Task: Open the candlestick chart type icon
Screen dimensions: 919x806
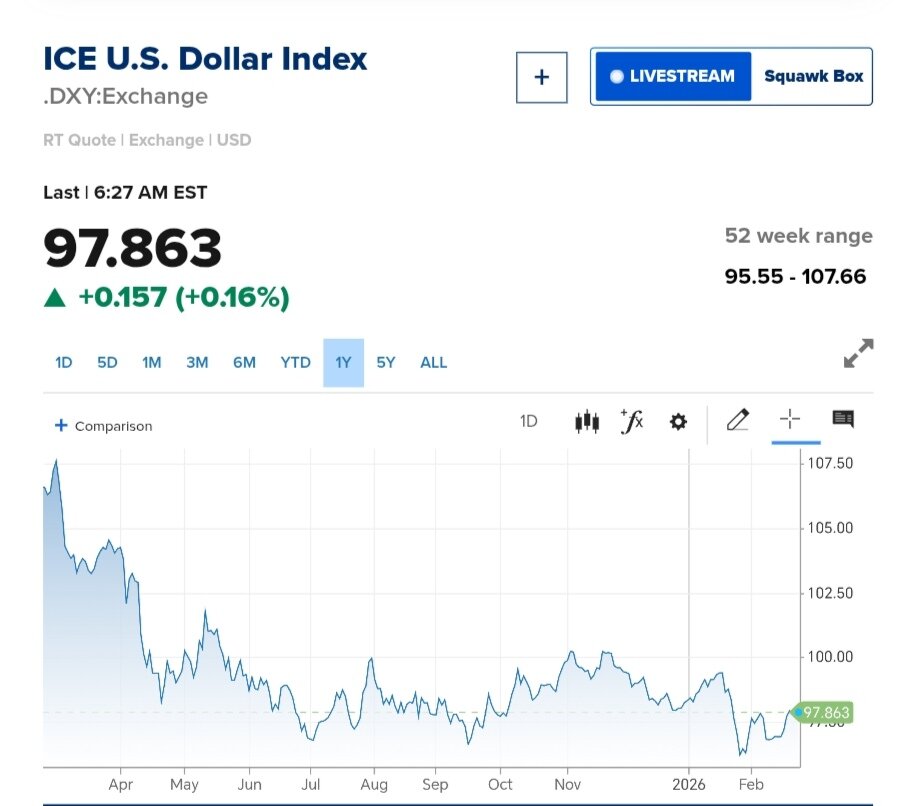Action: tap(587, 422)
